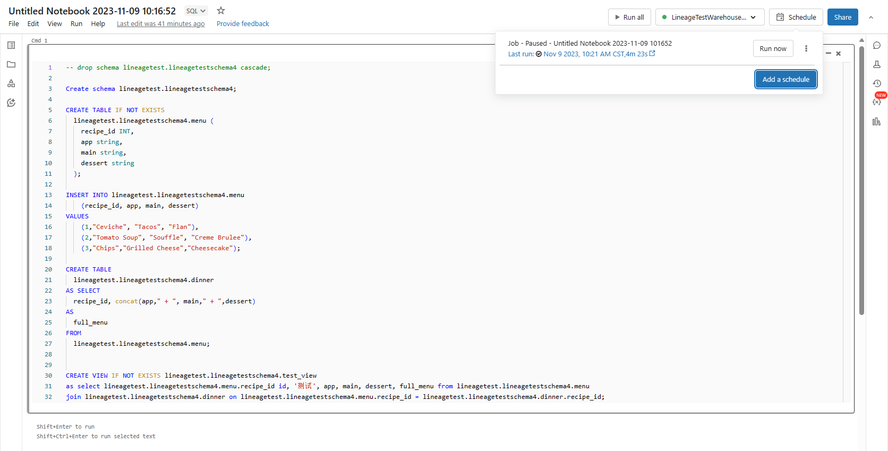Open the job's three-dot options menu
This screenshot has width=888, height=451.
coord(806,48)
